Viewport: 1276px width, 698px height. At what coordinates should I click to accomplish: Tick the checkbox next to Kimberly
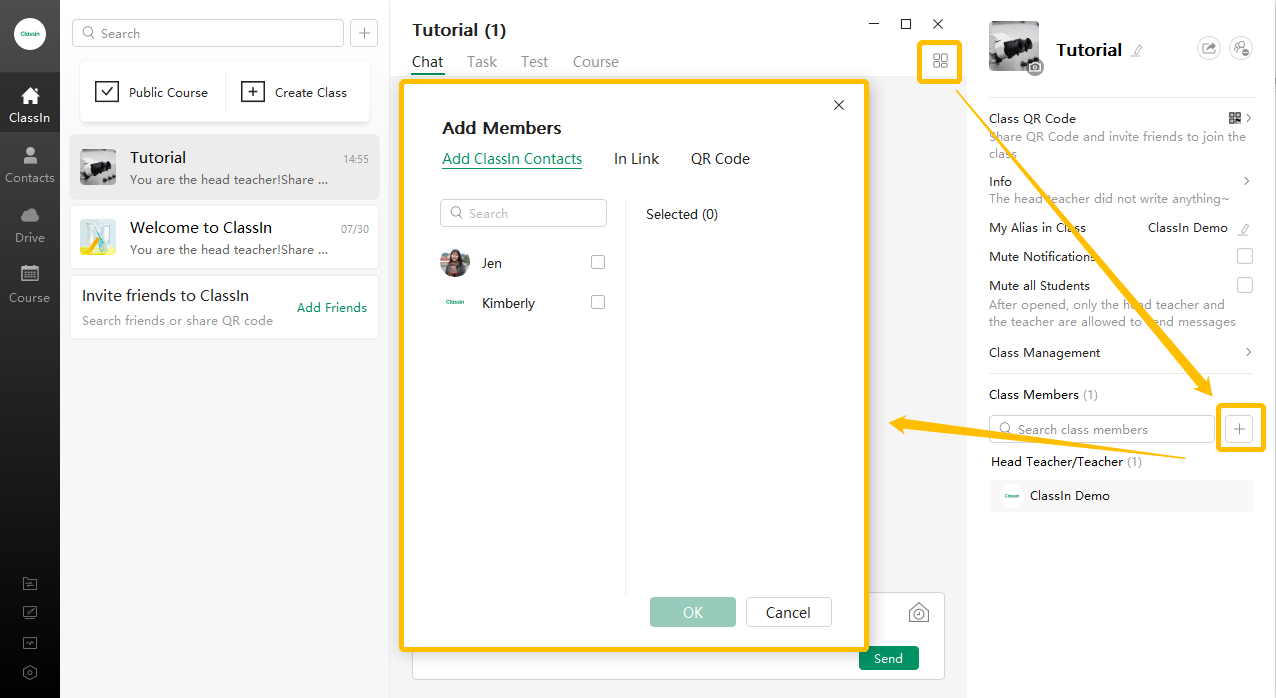598,302
